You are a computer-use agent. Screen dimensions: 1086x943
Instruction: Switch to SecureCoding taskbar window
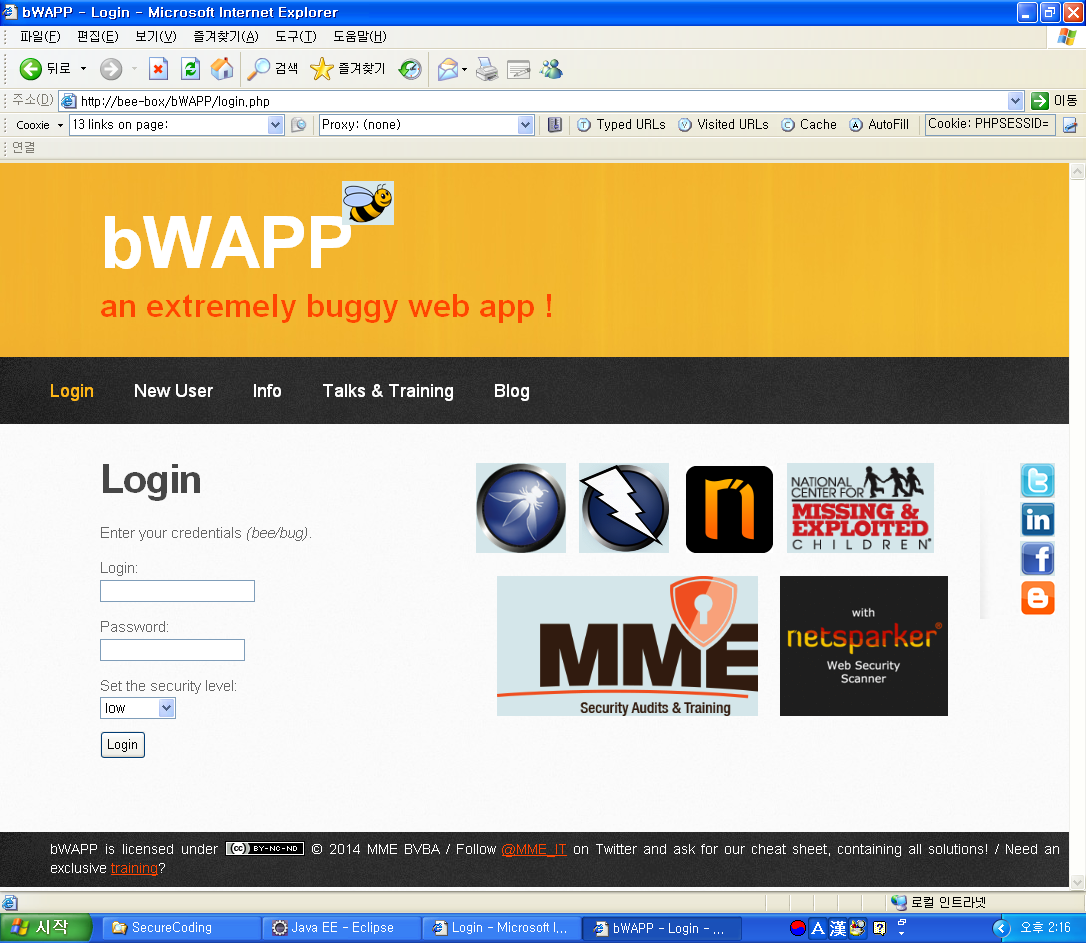182,928
